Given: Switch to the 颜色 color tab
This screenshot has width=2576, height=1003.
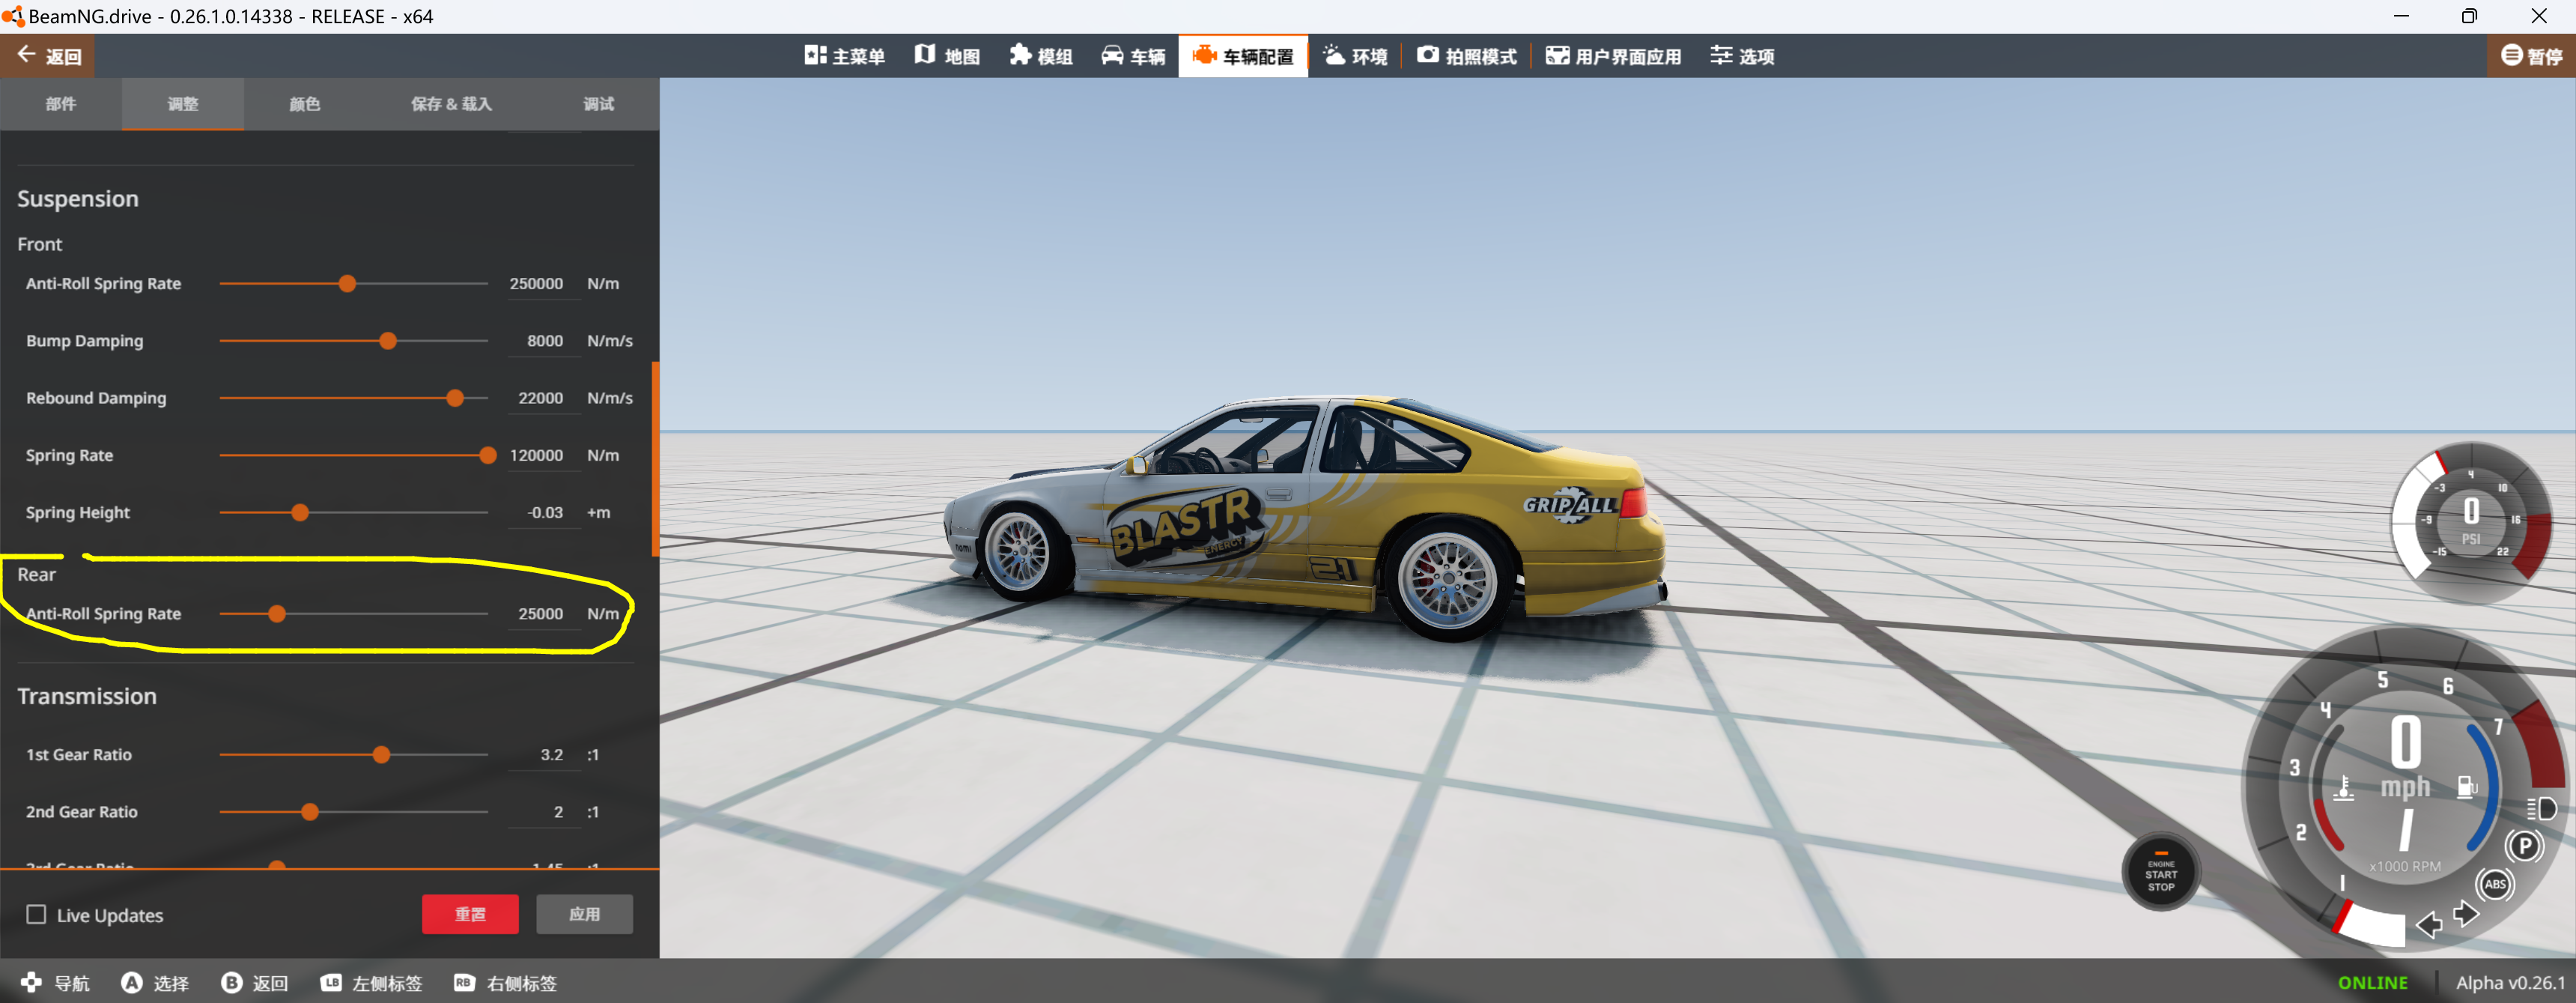Looking at the screenshot, I should (305, 104).
